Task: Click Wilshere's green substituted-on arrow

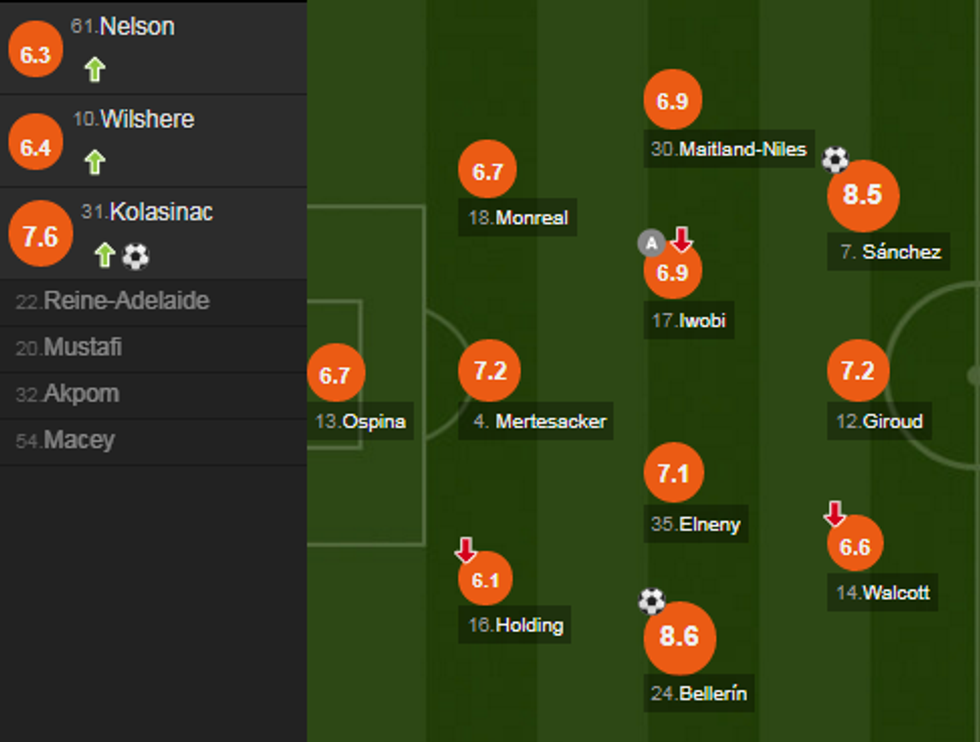Action: (x=94, y=162)
